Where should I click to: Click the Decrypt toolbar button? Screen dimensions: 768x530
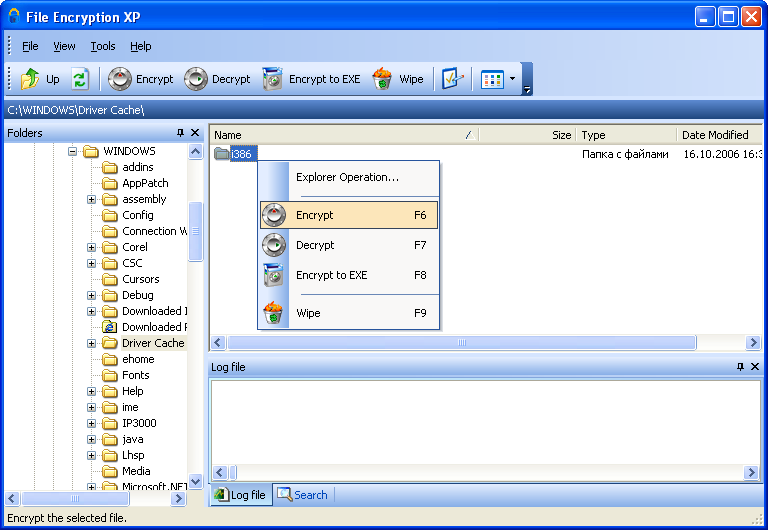coord(217,79)
